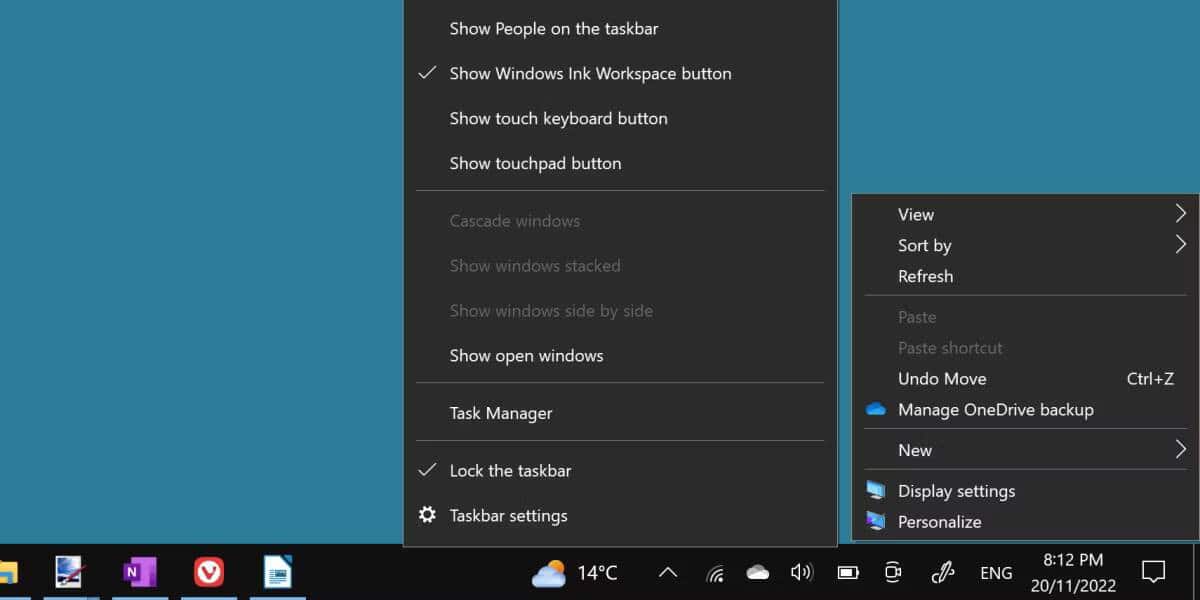Open Windows Ink Workspace via the pen icon
Viewport: 1200px width, 600px height.
click(x=941, y=572)
